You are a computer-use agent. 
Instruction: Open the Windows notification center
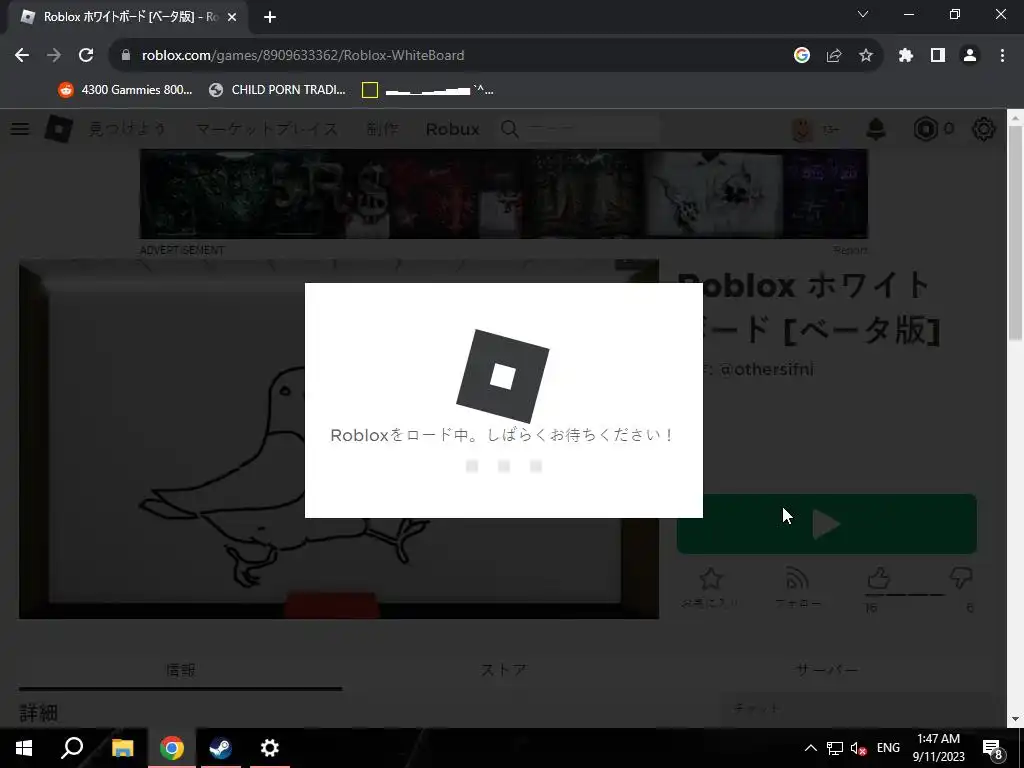pos(993,748)
